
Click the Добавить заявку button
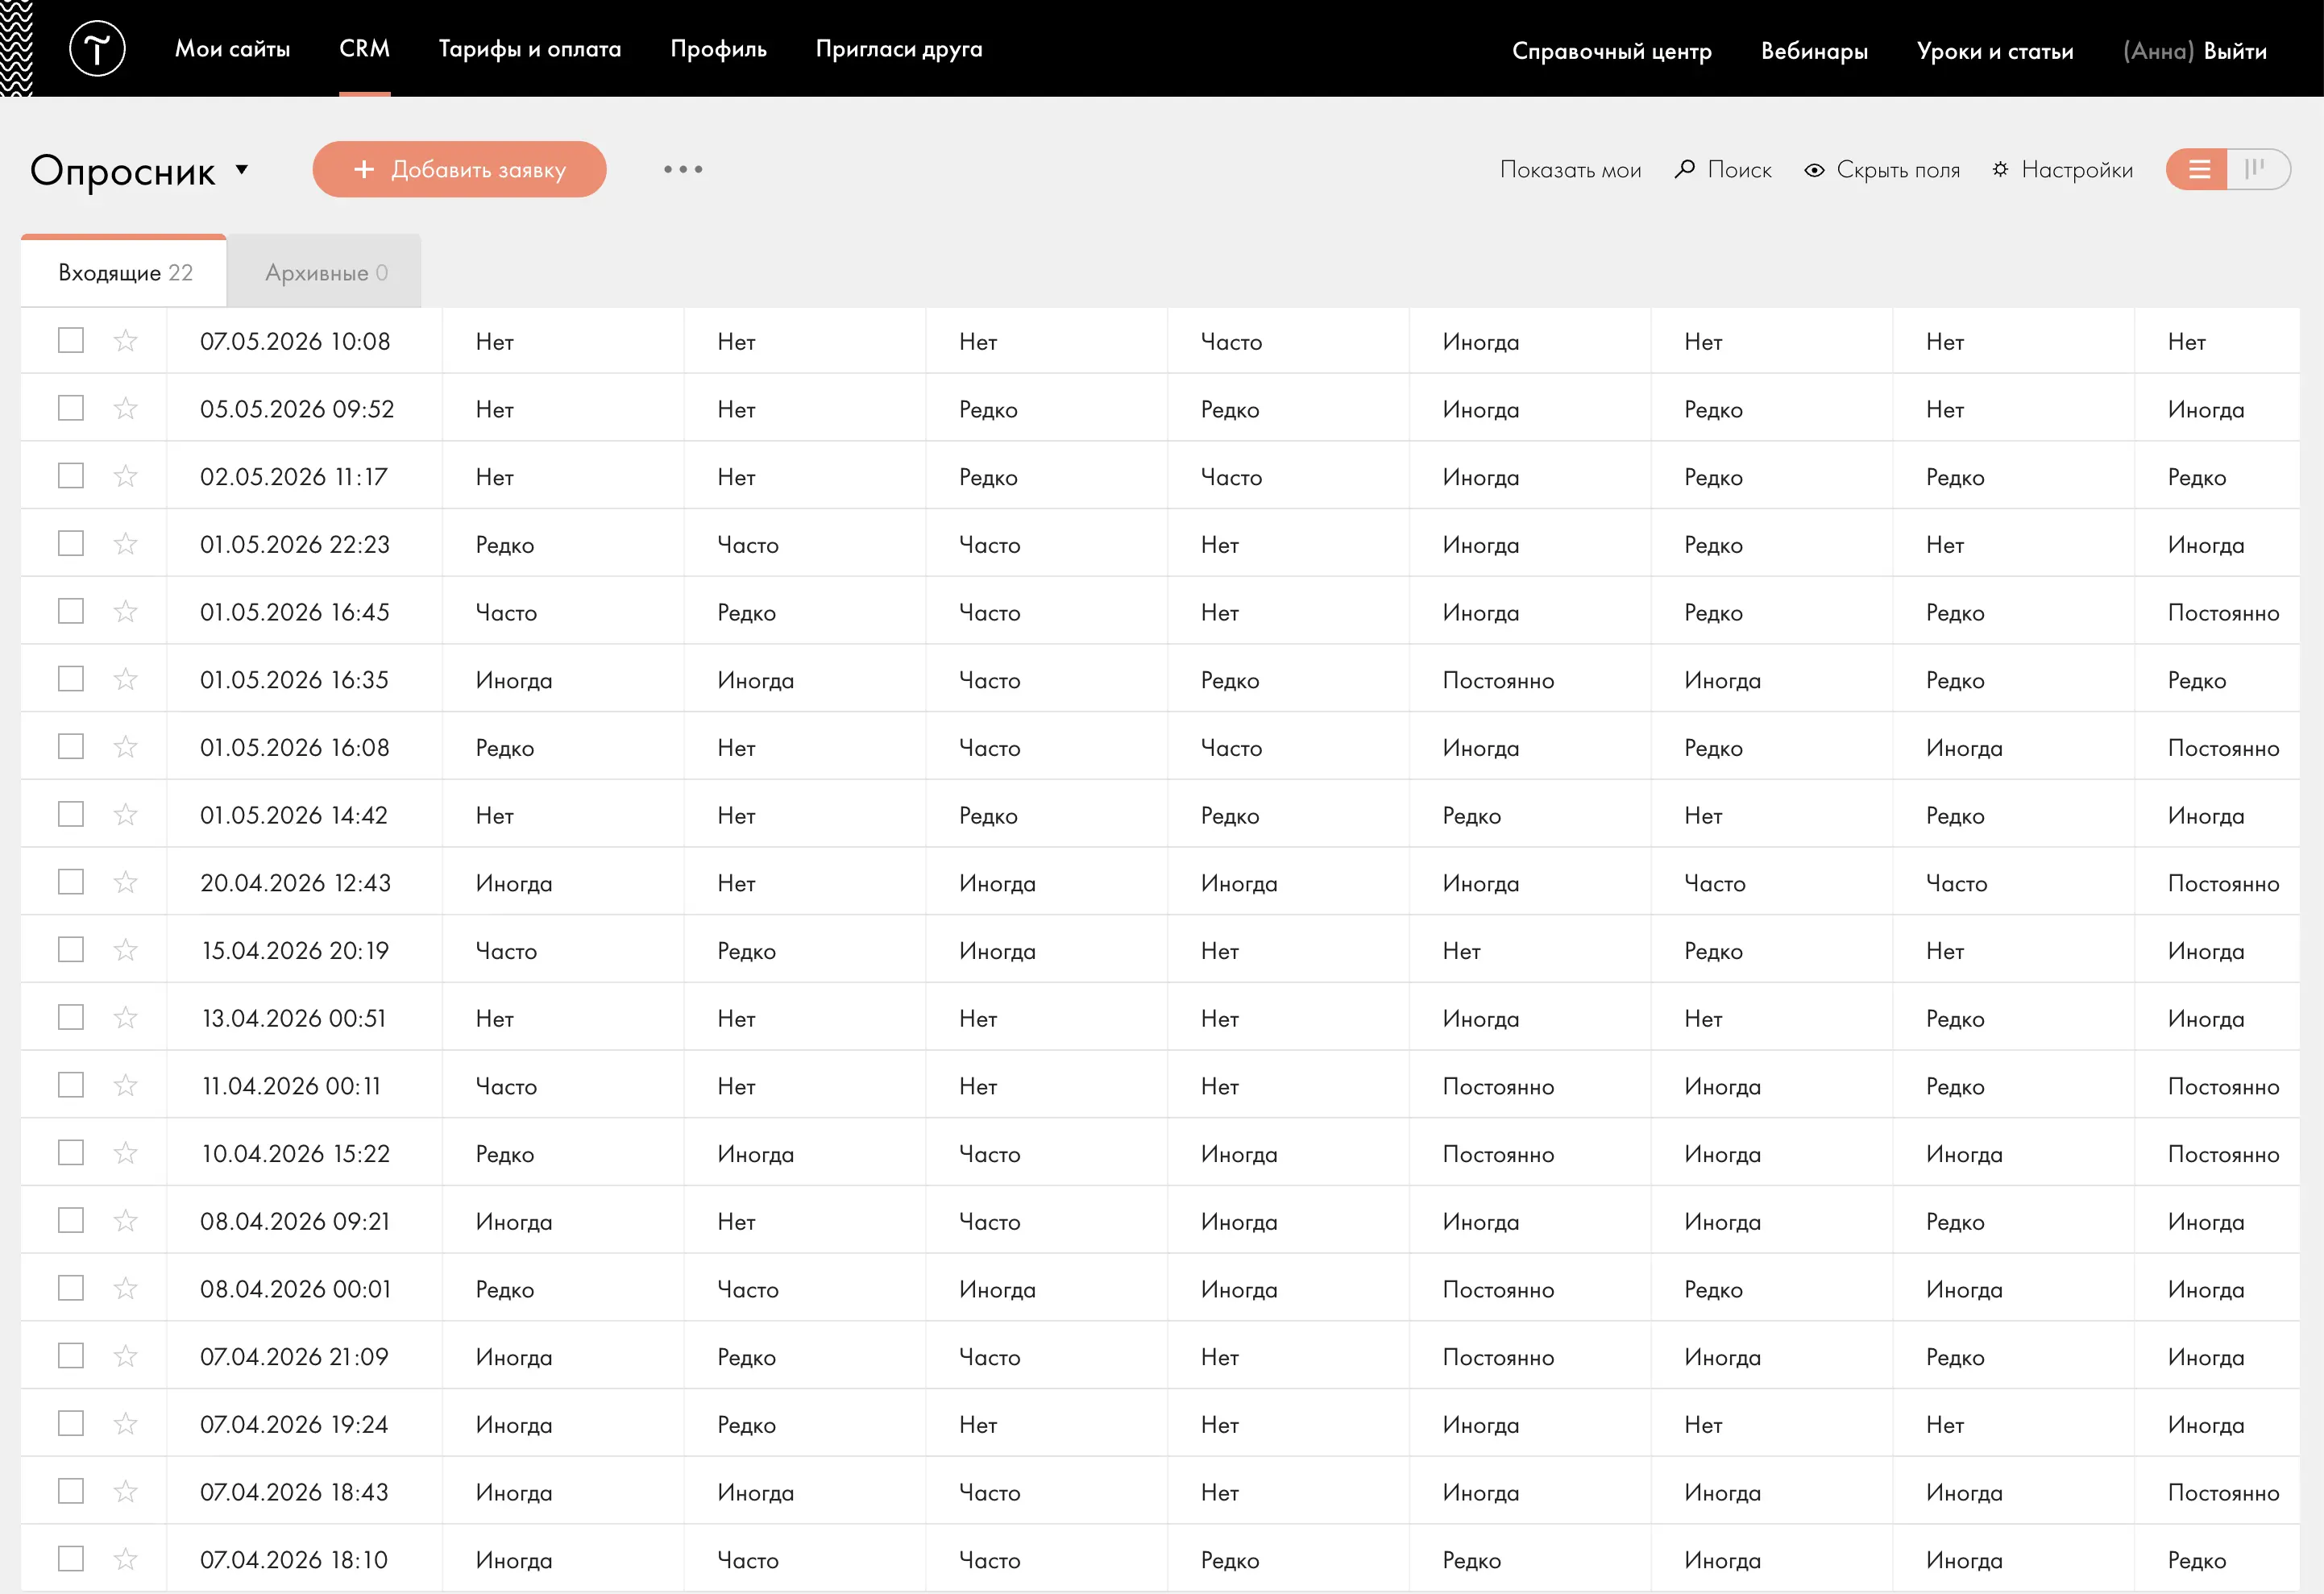coord(460,169)
